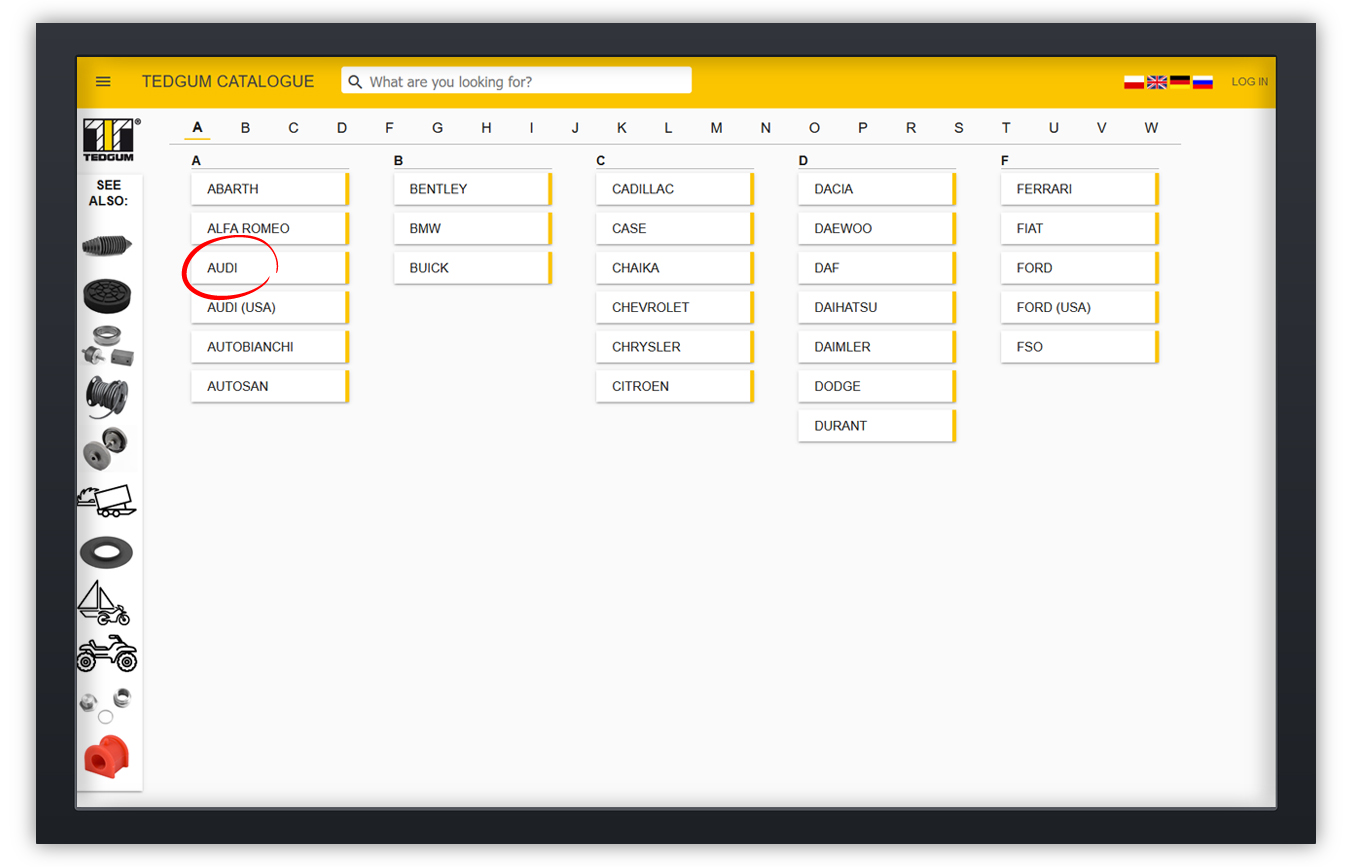
Task: Focus the 'What are you looking for?' search field
Action: click(x=516, y=81)
